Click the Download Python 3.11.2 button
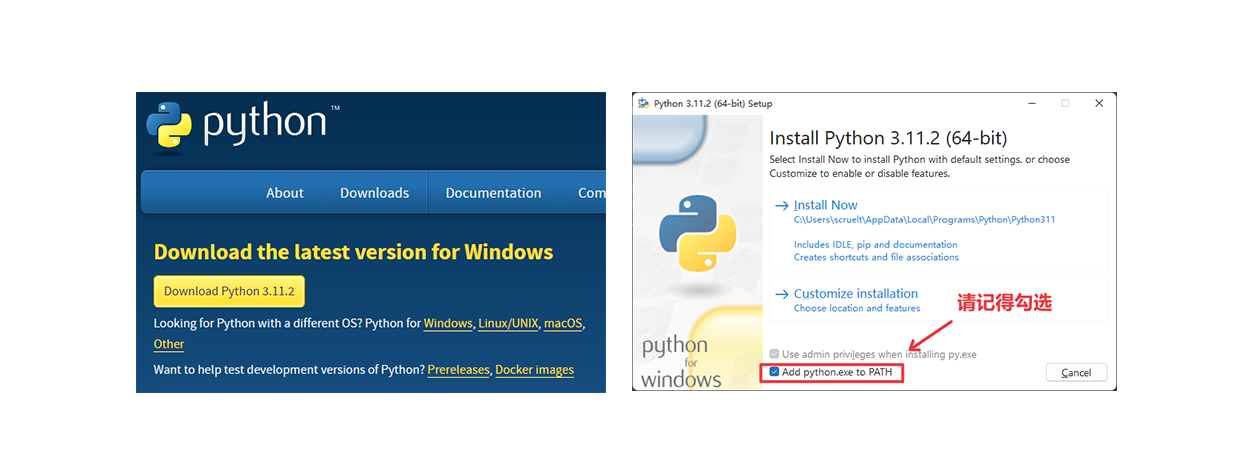 229,291
